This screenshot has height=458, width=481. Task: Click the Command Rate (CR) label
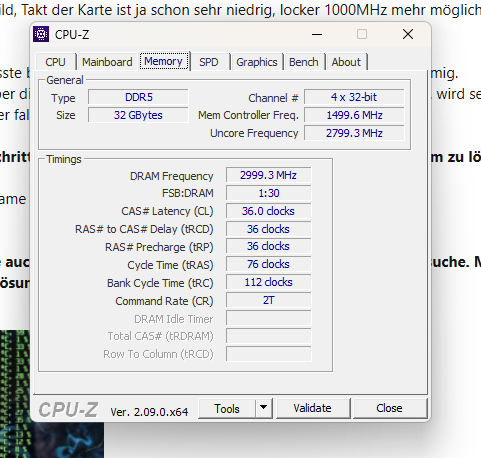pyautogui.click(x=164, y=301)
